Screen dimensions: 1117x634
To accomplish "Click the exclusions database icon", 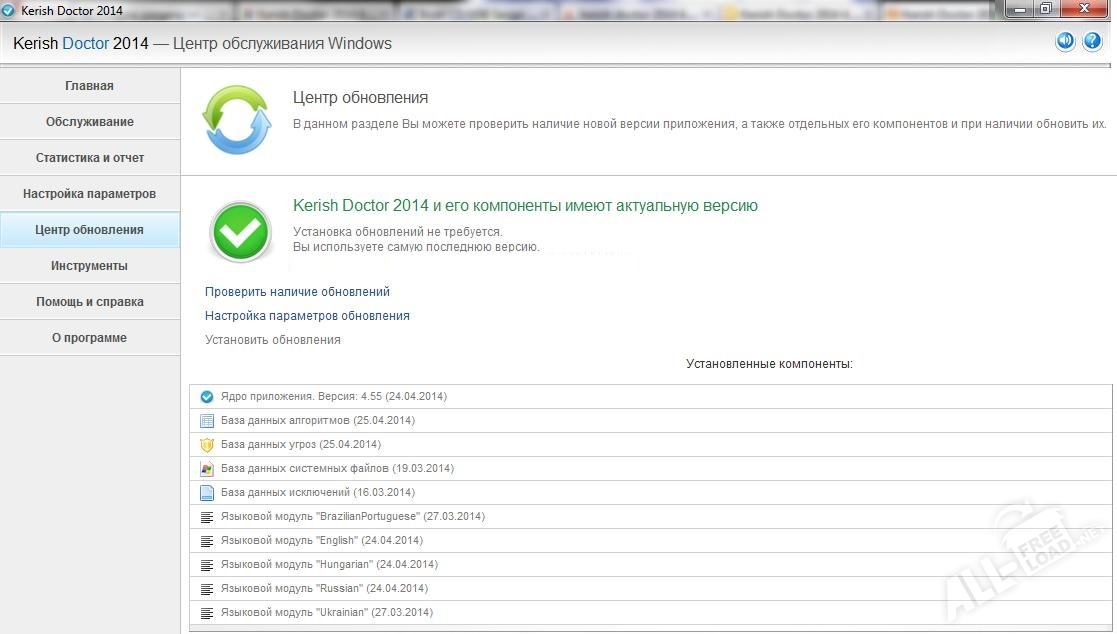I will coord(207,492).
